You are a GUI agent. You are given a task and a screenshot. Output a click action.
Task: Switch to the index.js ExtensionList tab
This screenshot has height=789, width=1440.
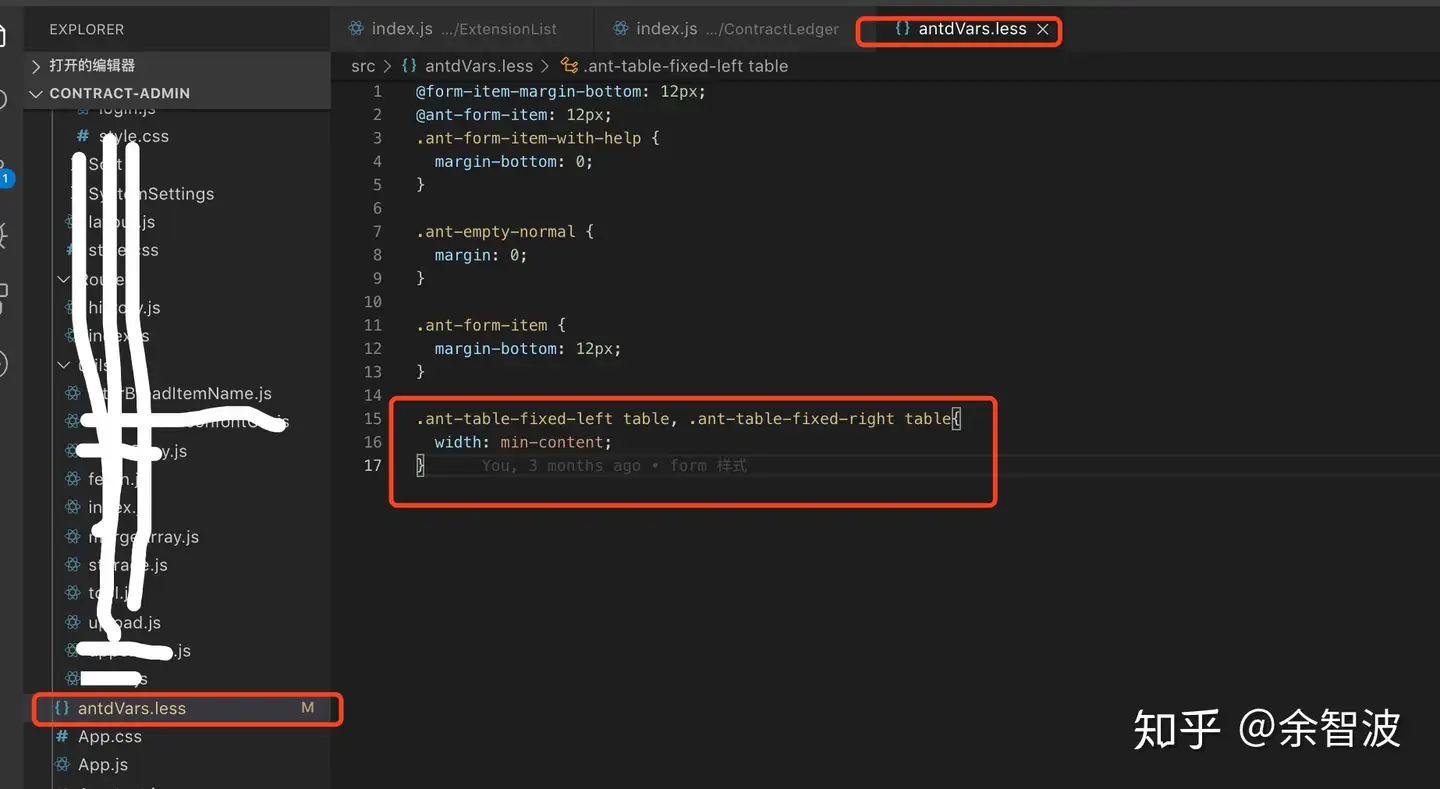click(x=452, y=29)
